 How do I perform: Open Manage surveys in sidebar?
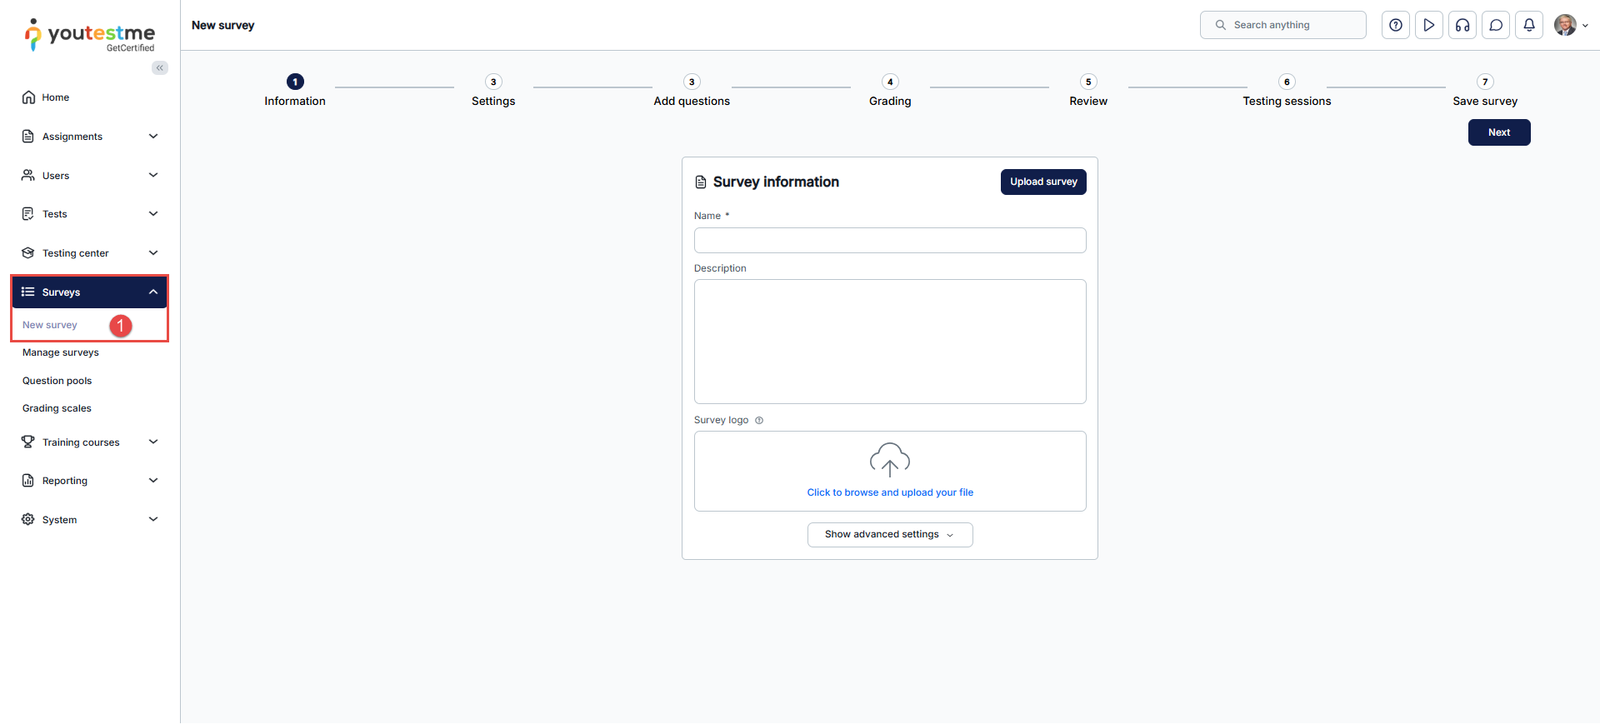click(61, 353)
